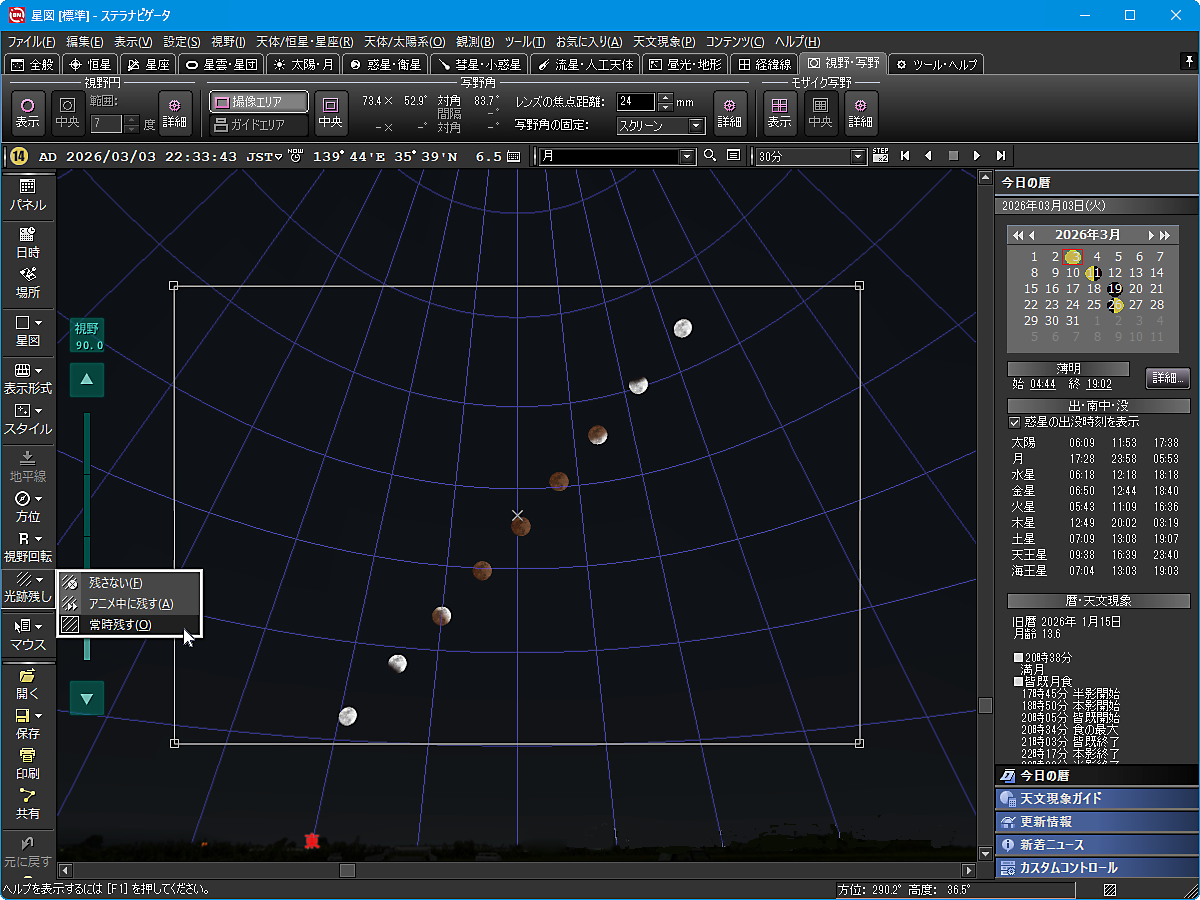The width and height of the screenshot is (1200, 900).
Task: Click the 開く open file icon
Action: (27, 683)
